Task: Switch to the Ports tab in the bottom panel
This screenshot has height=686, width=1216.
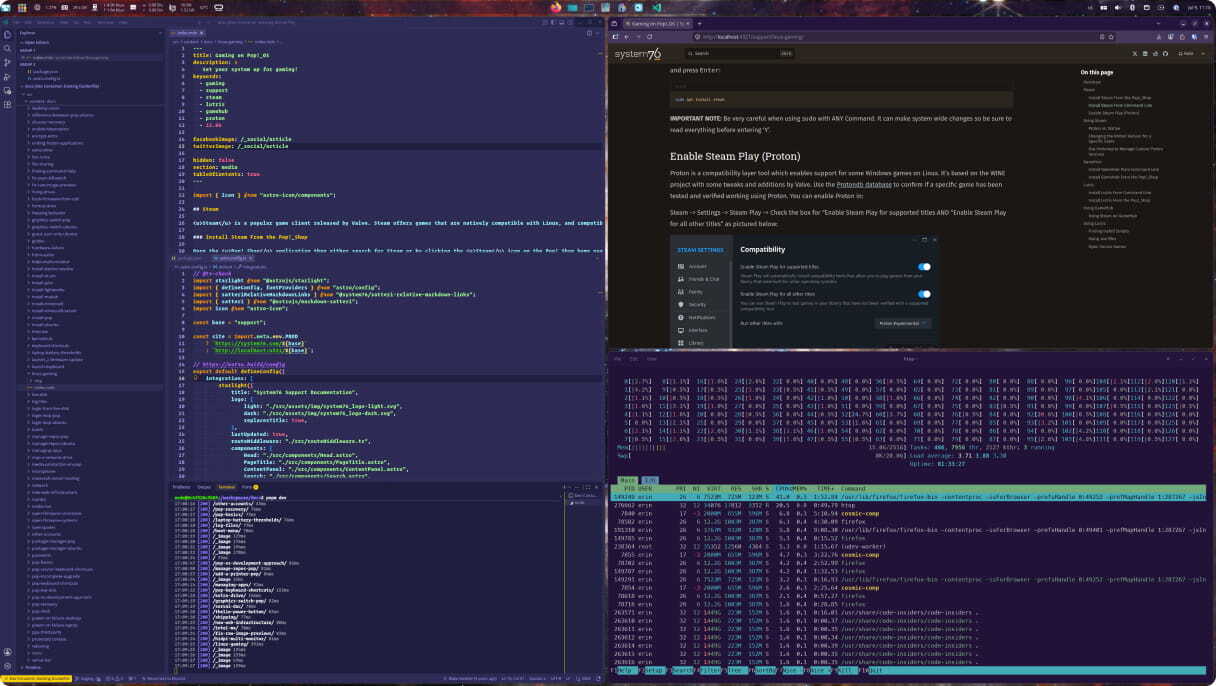Action: (x=245, y=487)
